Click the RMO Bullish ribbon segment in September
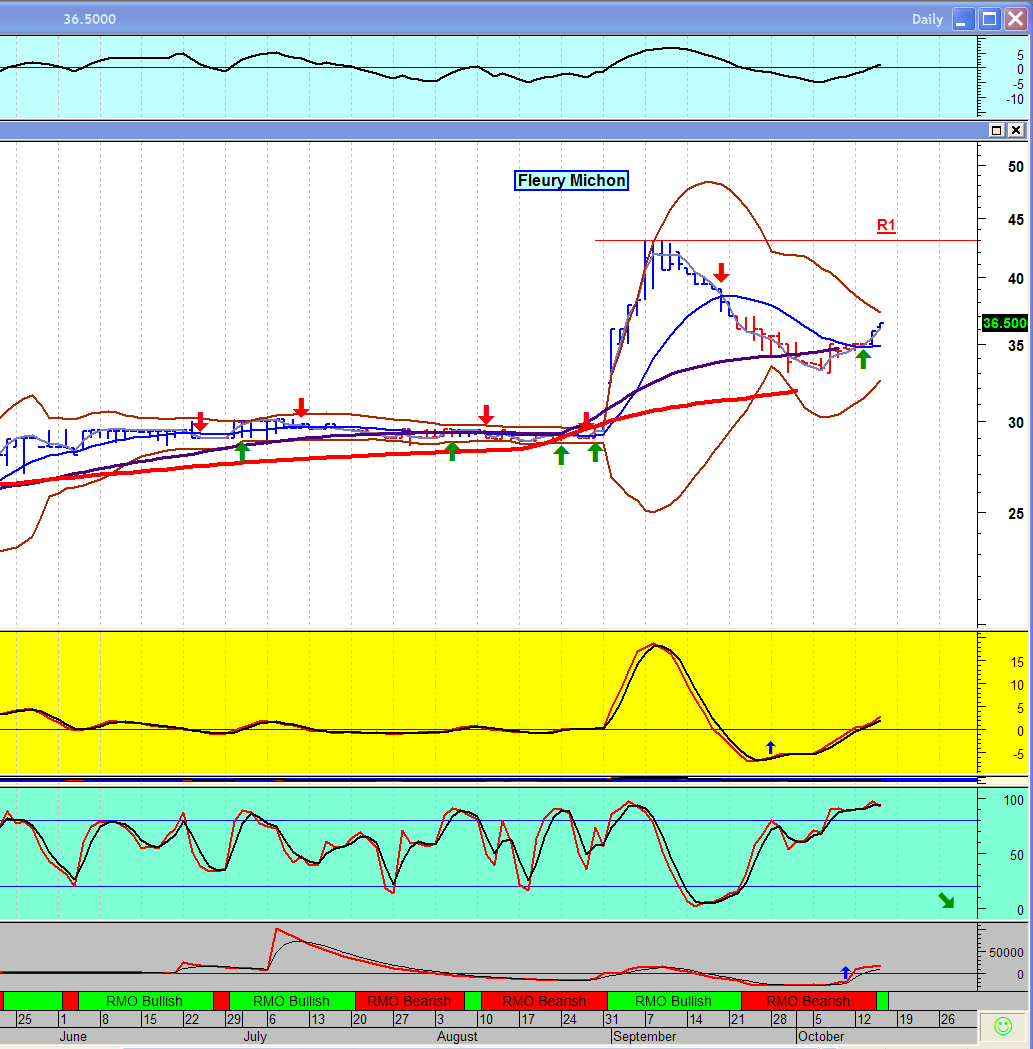Image resolution: width=1033 pixels, height=1049 pixels. pos(674,1001)
